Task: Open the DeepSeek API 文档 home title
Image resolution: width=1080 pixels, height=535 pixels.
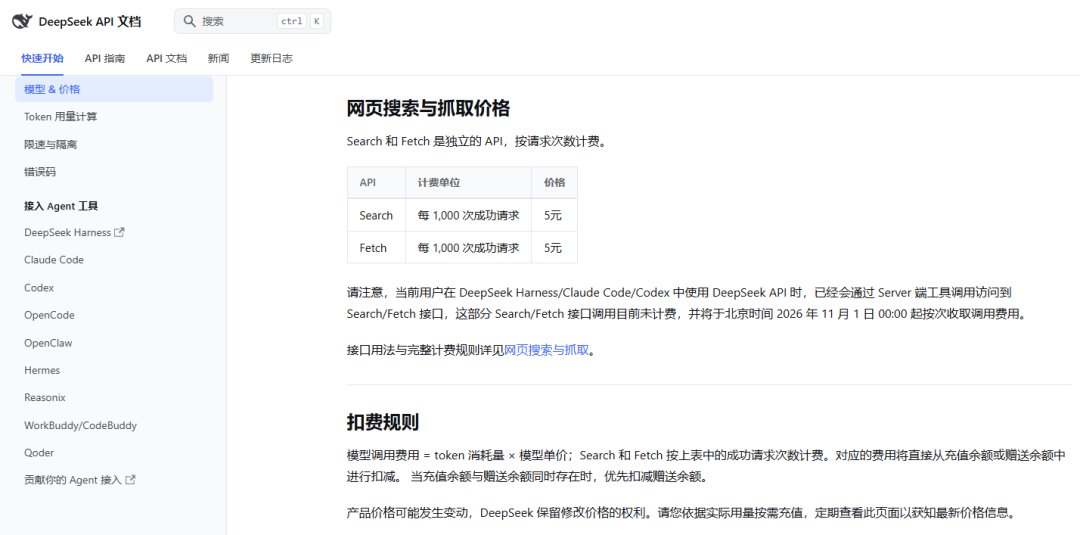Action: (90, 21)
